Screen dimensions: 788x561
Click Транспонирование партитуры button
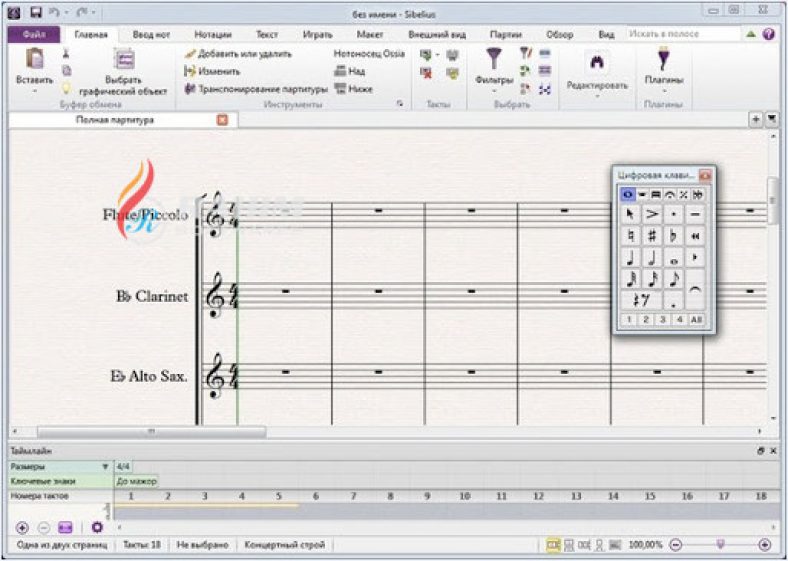pyautogui.click(x=255, y=89)
